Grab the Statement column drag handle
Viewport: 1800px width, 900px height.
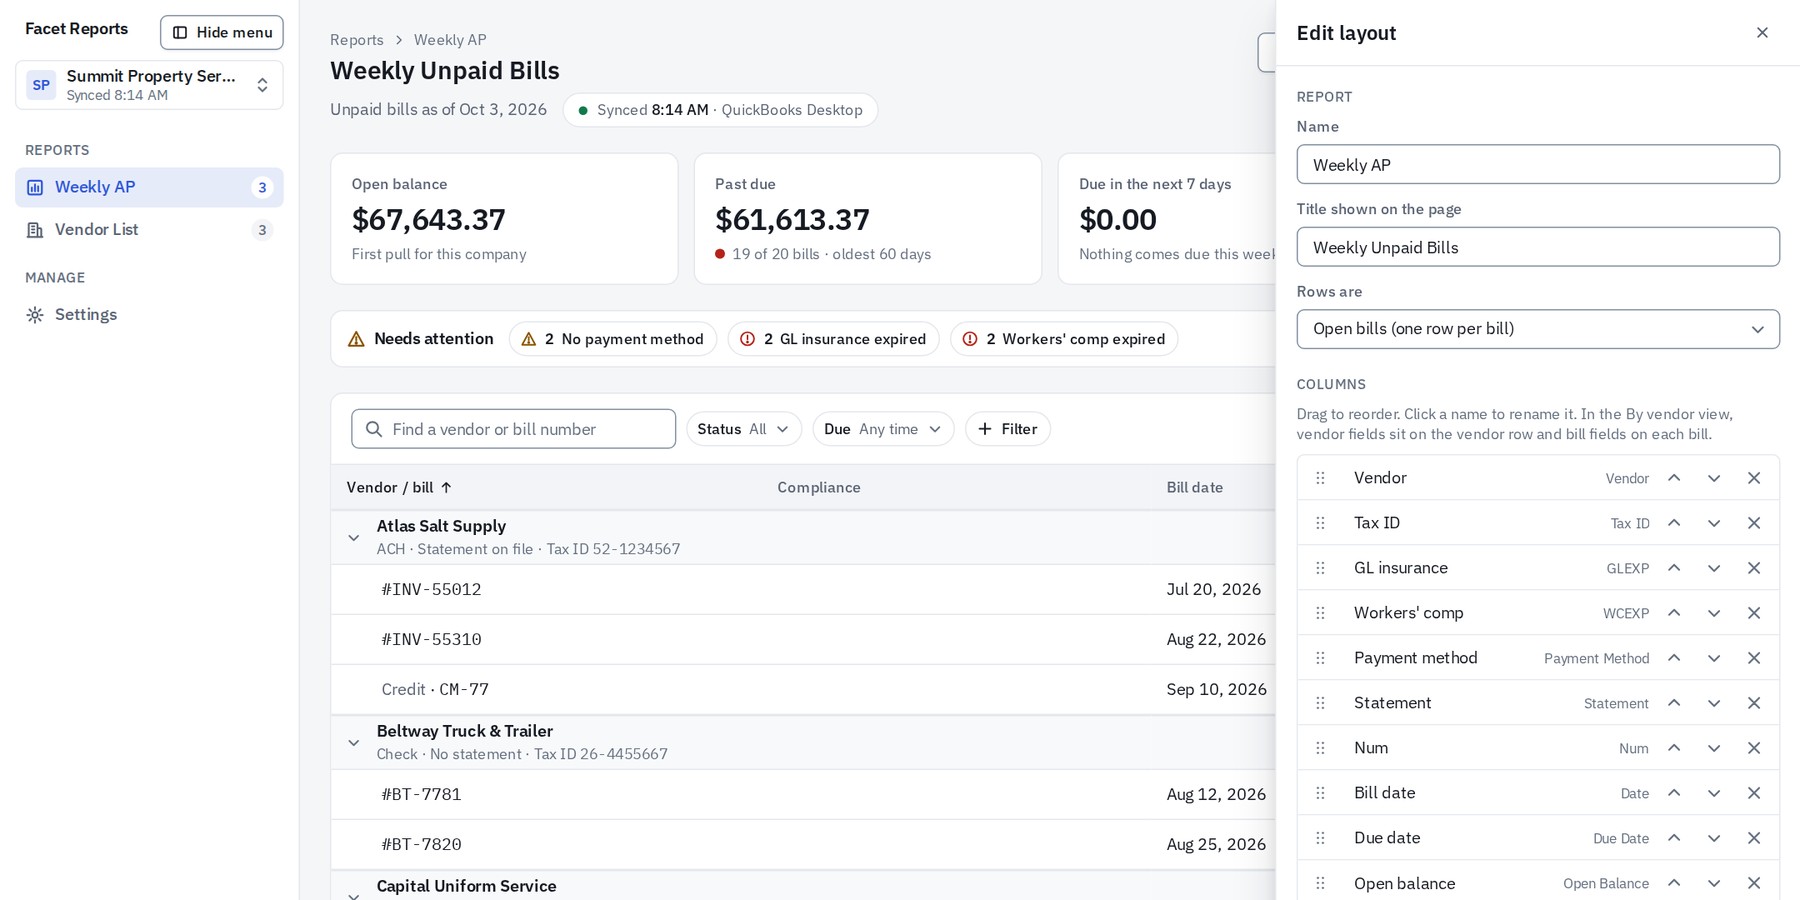[1320, 703]
